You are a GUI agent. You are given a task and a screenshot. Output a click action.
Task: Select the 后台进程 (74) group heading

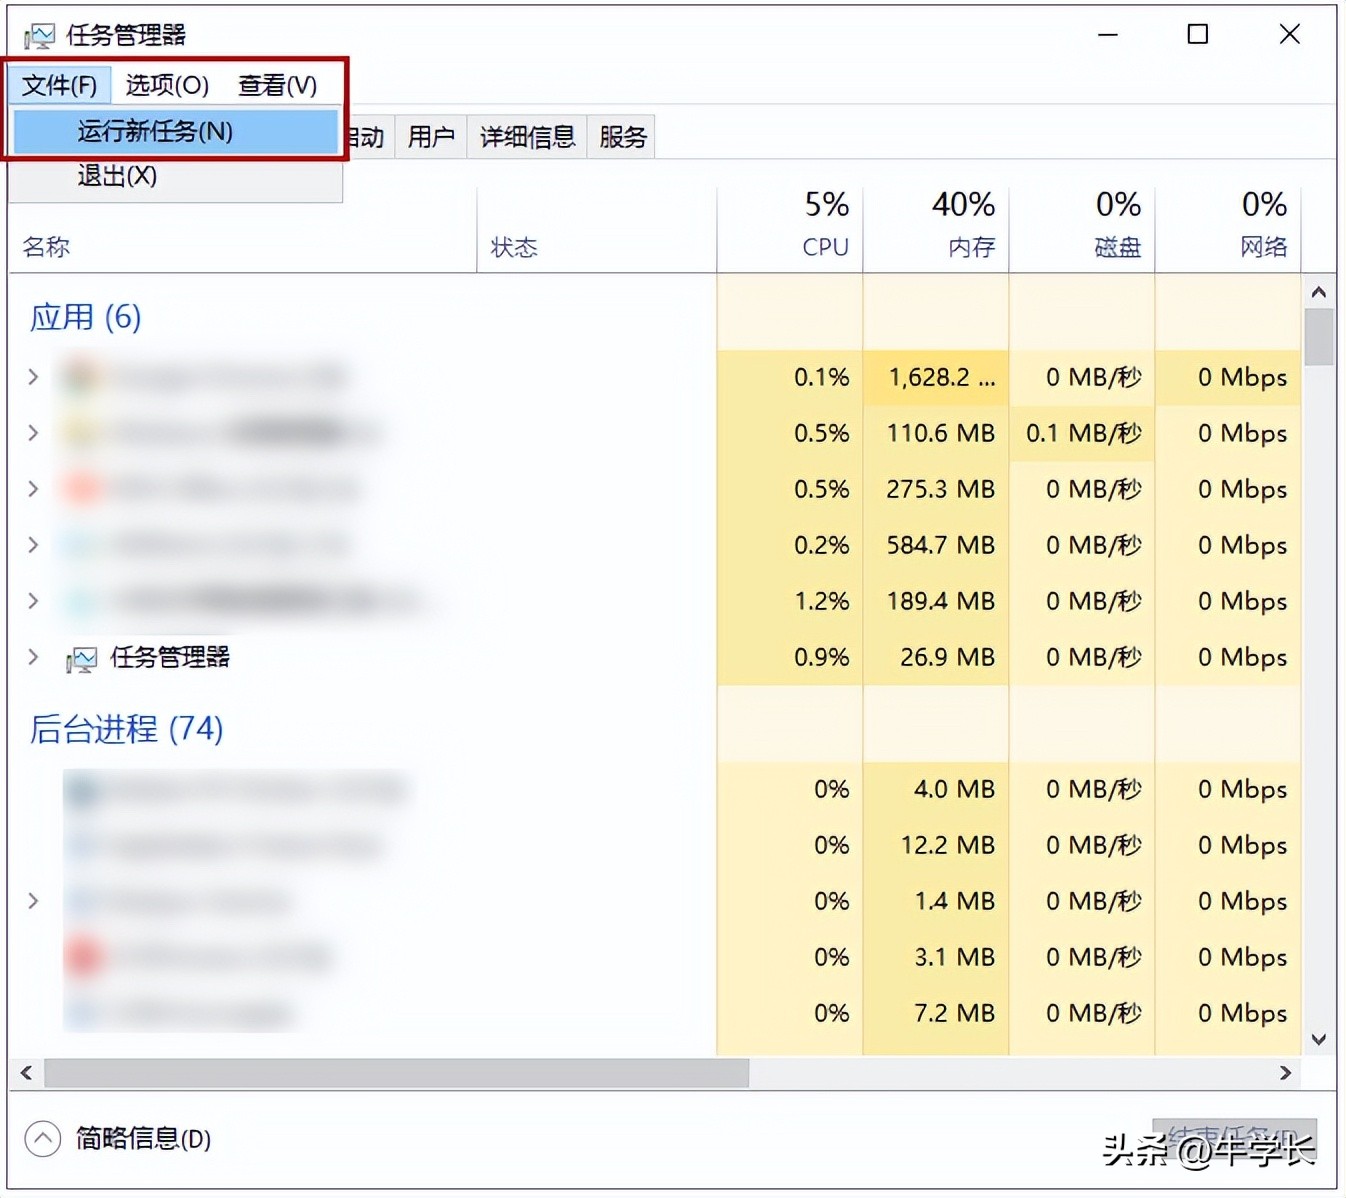click(126, 729)
